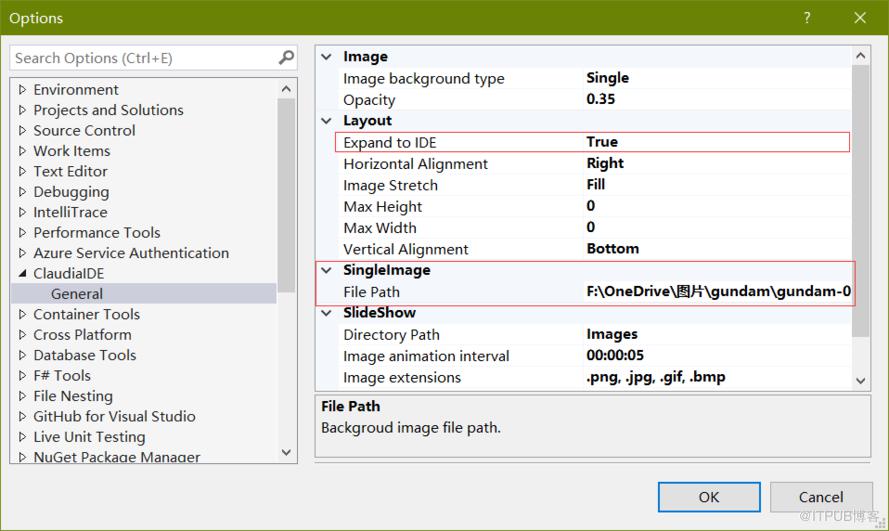The height and width of the screenshot is (531, 889).
Task: Collapse the ClaudiaIDE tree node
Action: [x=23, y=273]
